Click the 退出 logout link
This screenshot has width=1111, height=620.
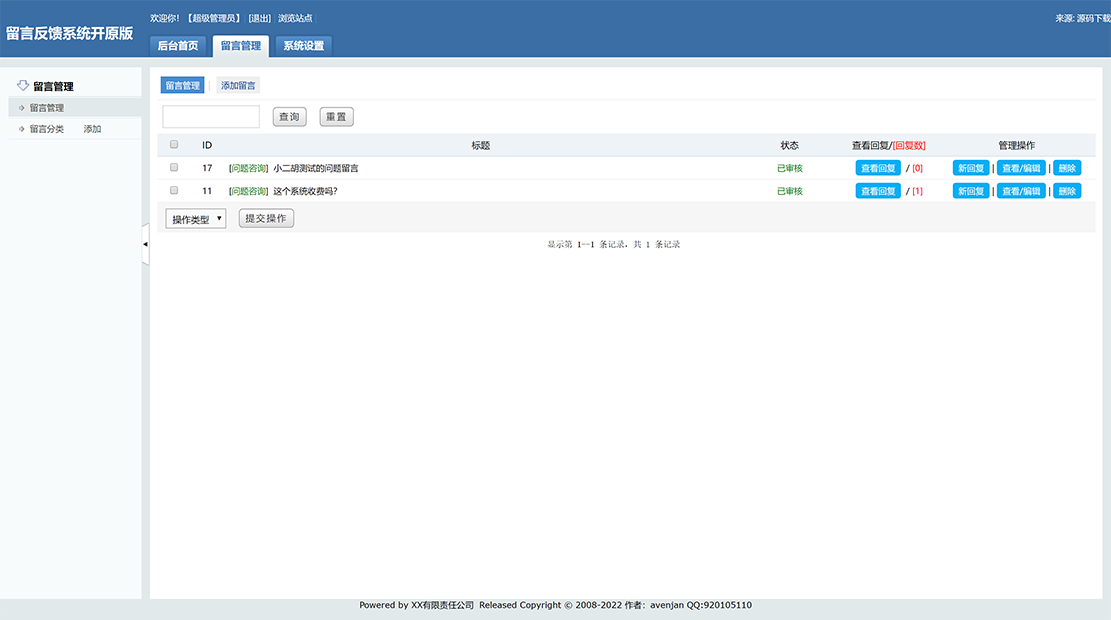tap(259, 18)
